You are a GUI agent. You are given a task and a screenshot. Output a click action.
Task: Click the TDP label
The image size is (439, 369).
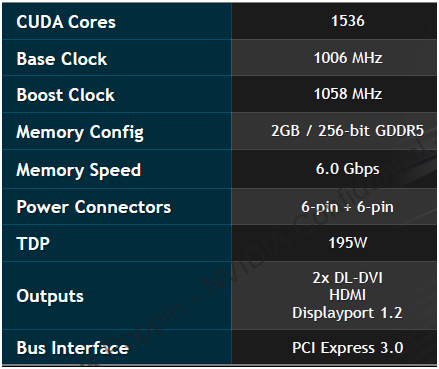[x=33, y=244]
